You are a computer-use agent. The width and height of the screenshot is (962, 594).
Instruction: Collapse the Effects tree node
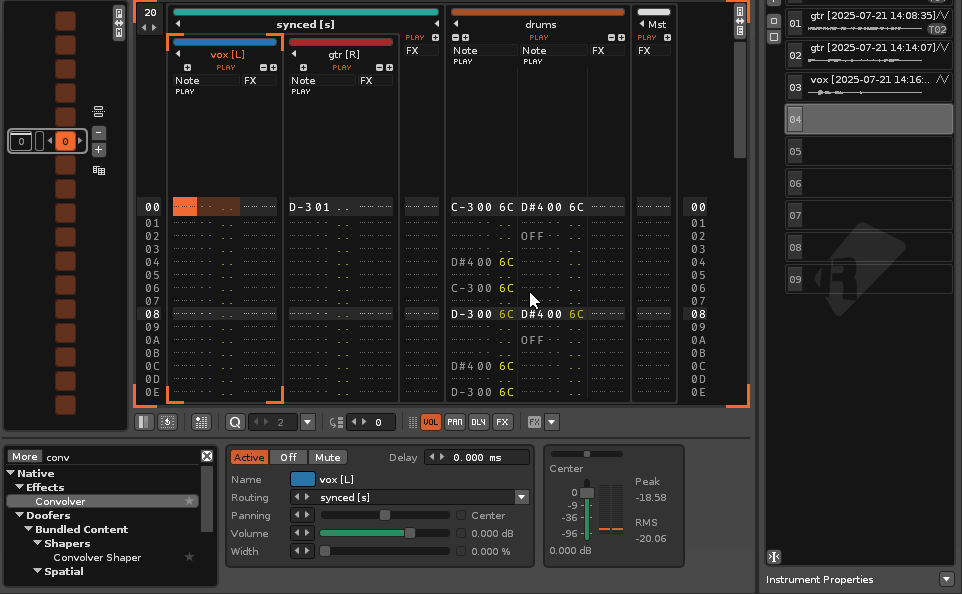click(x=20, y=487)
